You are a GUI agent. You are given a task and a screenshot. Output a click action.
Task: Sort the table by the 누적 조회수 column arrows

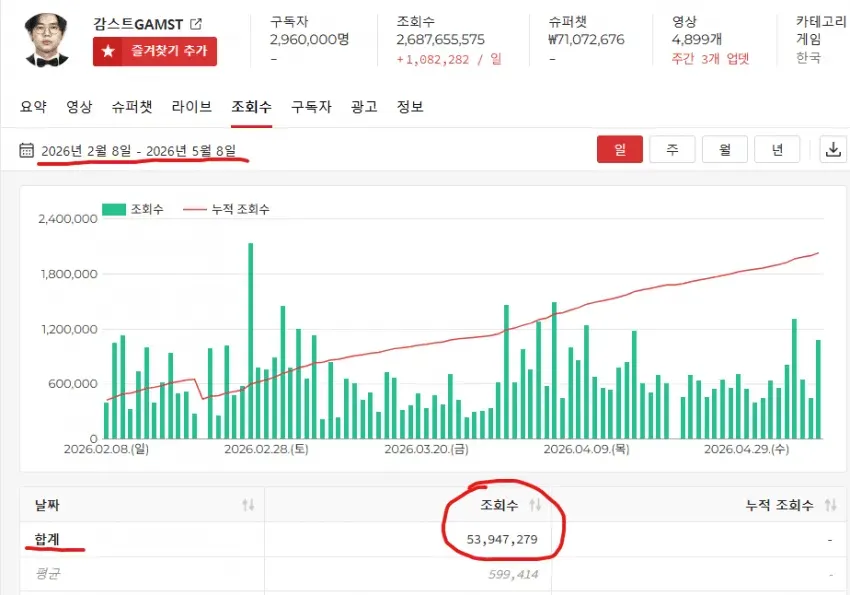pyautogui.click(x=830, y=505)
